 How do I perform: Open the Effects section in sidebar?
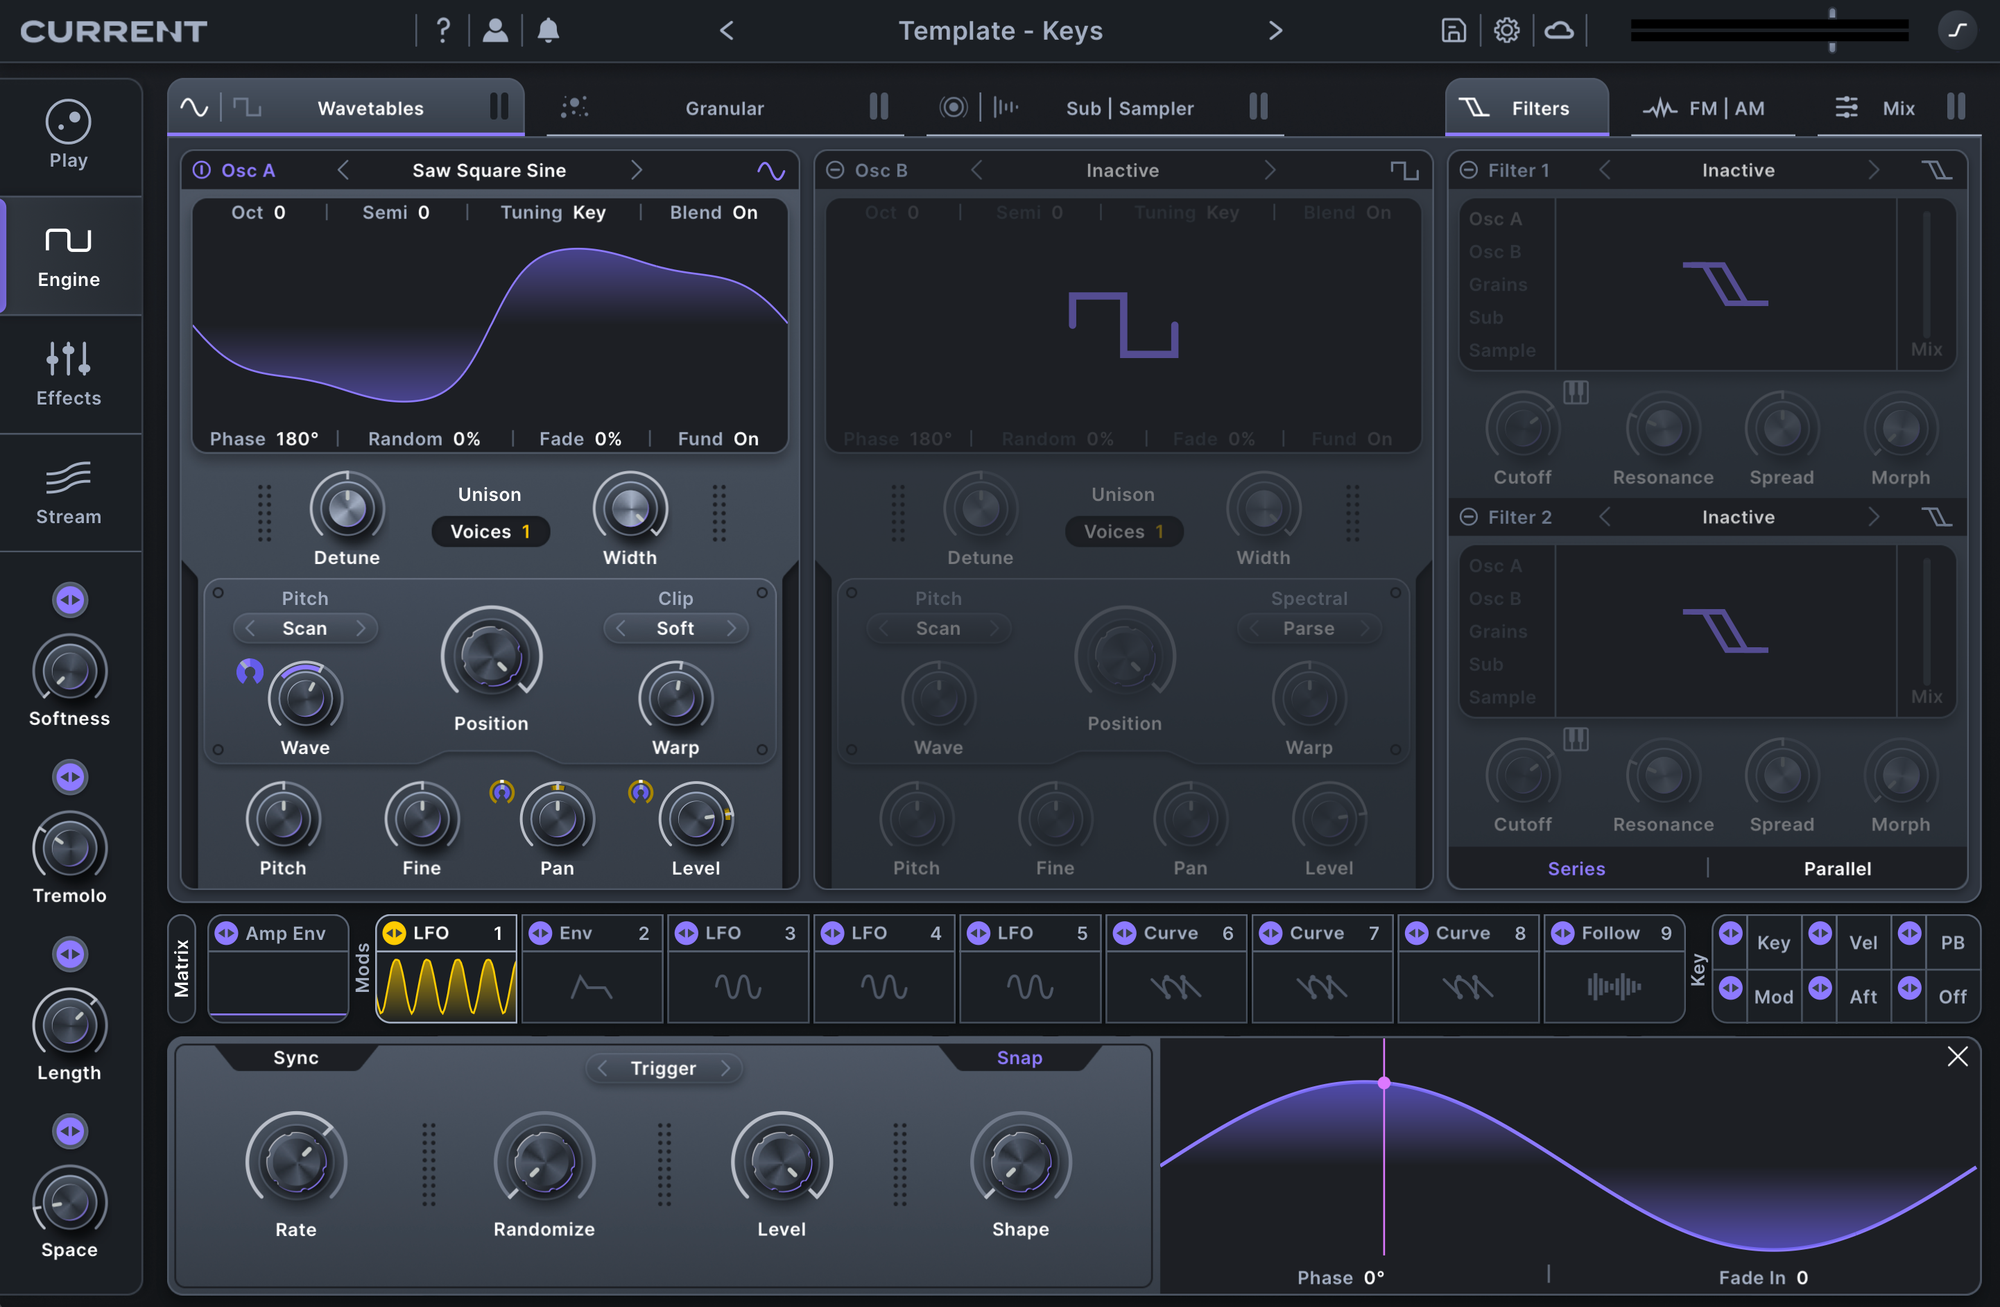(69, 374)
